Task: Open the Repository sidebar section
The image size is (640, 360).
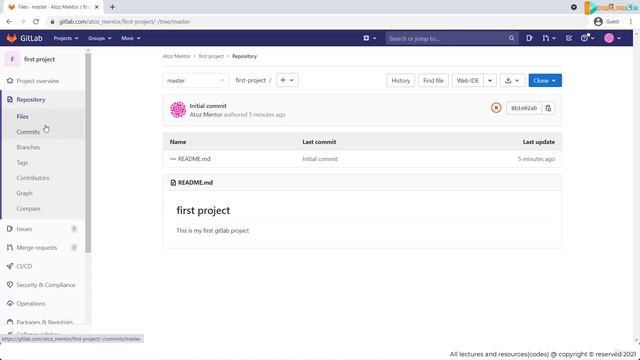Action: (31, 100)
